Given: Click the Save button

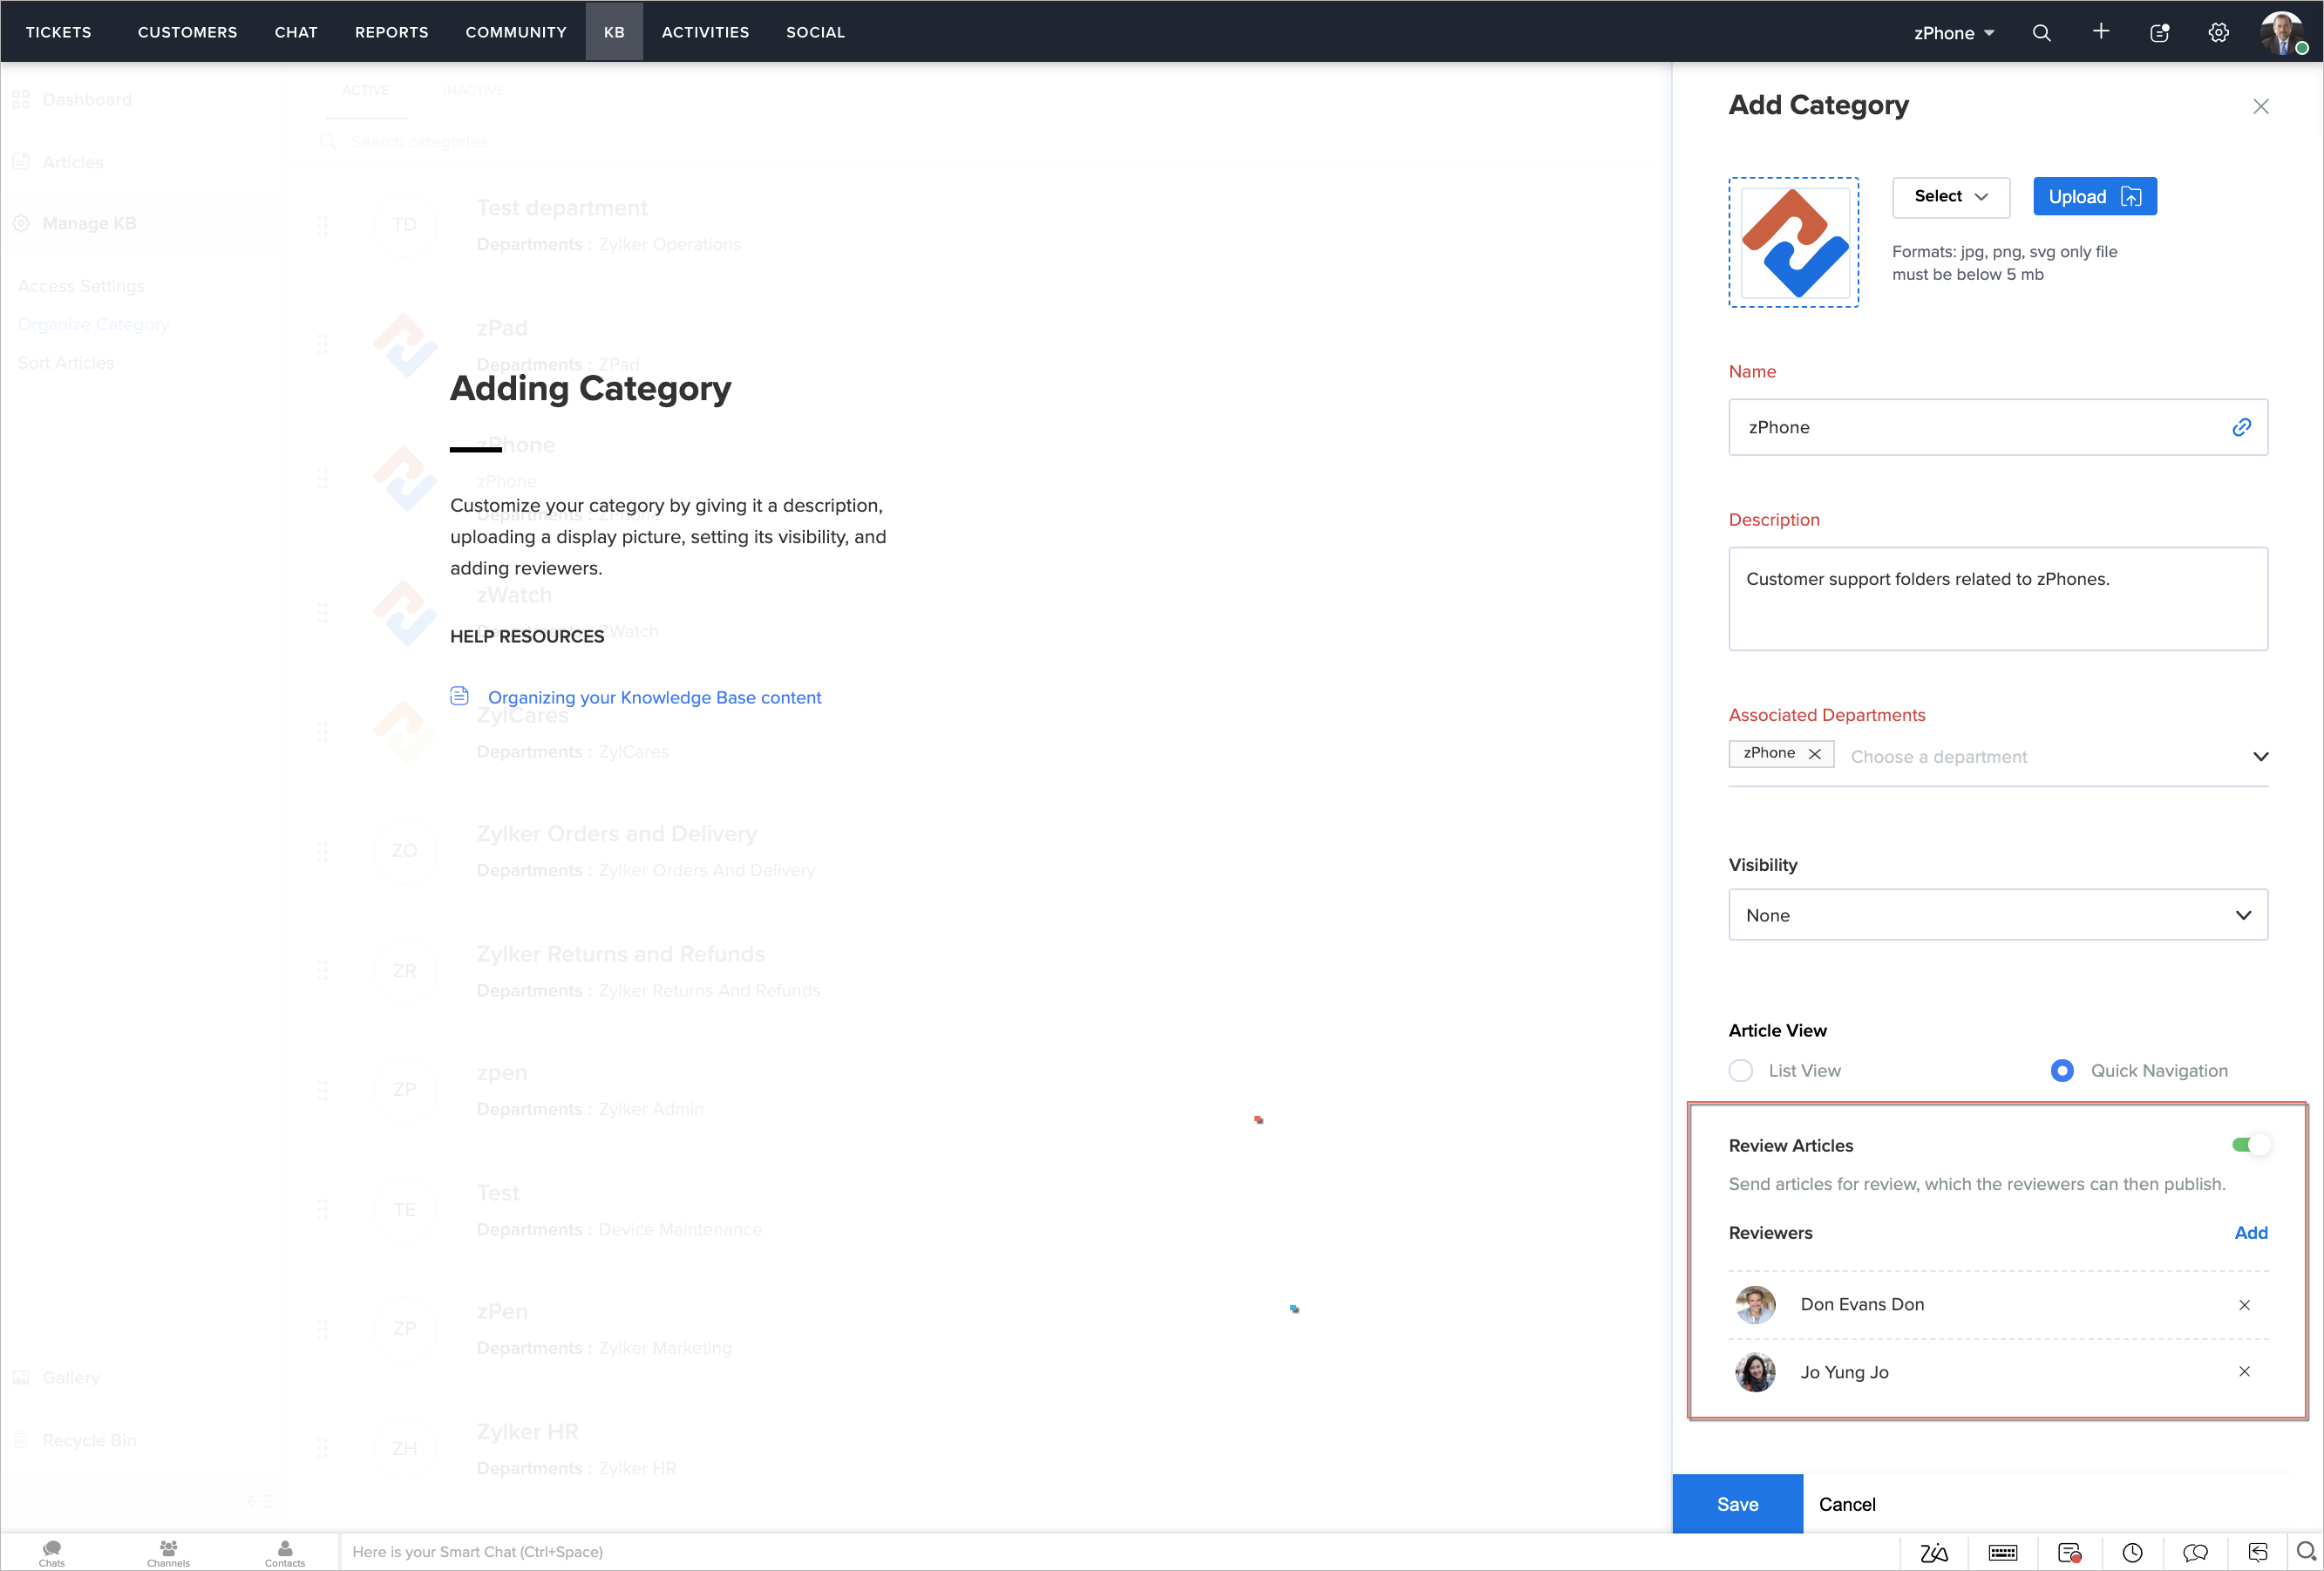Looking at the screenshot, I should pyautogui.click(x=1737, y=1504).
